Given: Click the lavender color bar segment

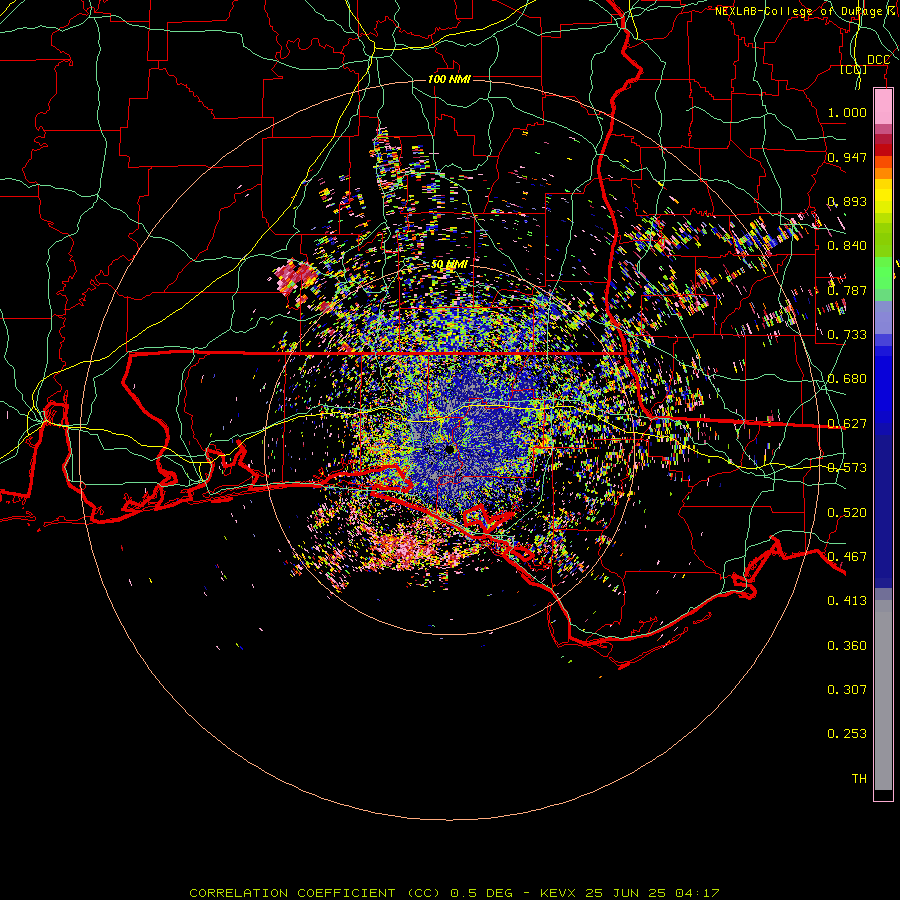Looking at the screenshot, I should tap(883, 317).
